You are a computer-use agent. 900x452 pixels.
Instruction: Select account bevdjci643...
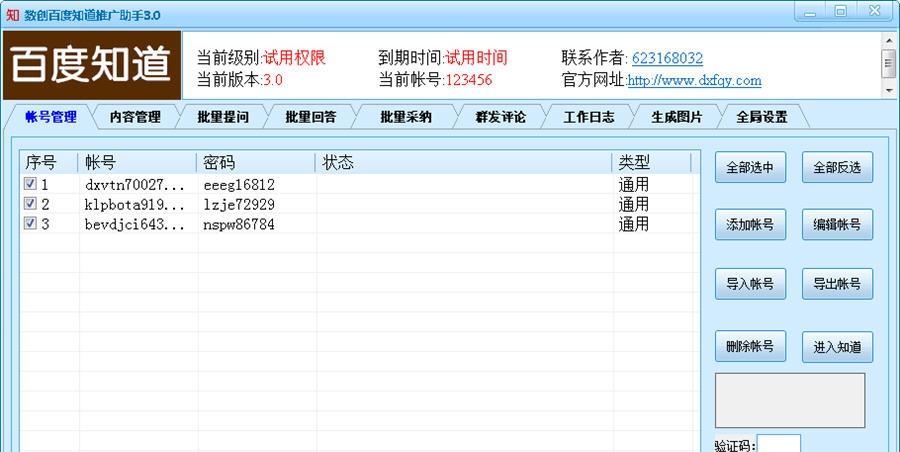click(x=135, y=224)
